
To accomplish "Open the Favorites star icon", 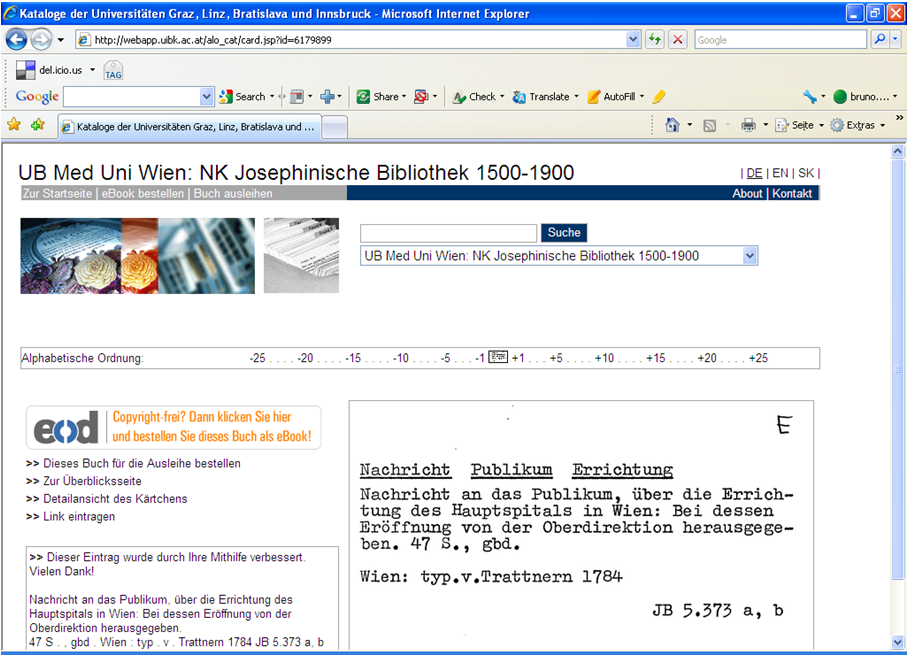I will [x=14, y=125].
